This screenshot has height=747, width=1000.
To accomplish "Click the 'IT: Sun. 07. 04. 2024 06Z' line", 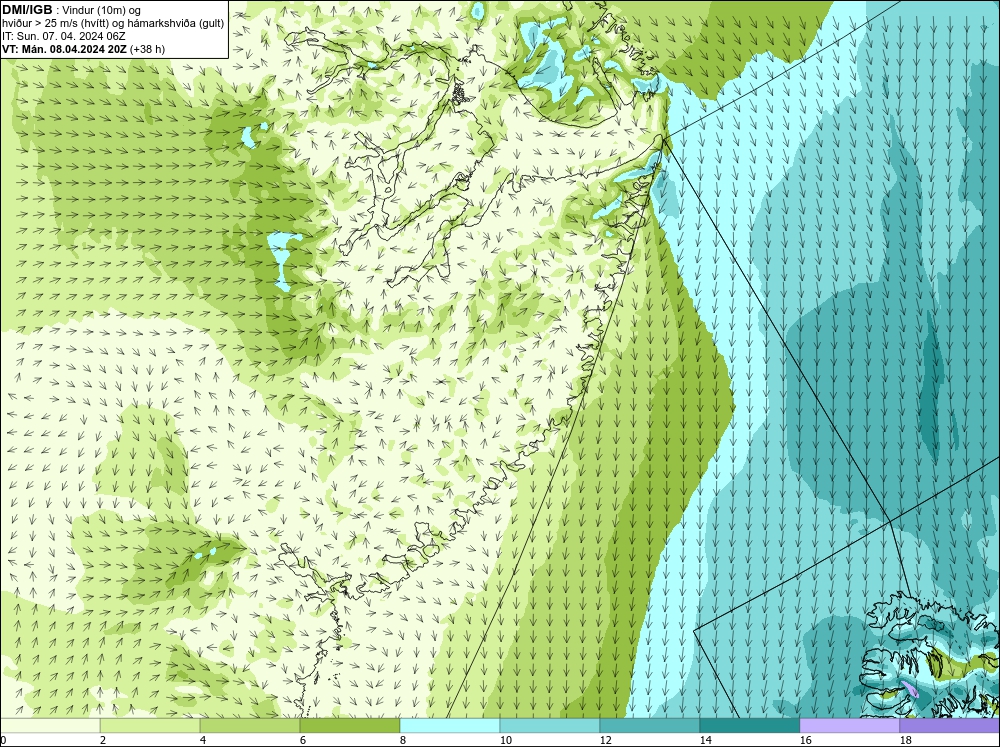I will pyautogui.click(x=64, y=36).
